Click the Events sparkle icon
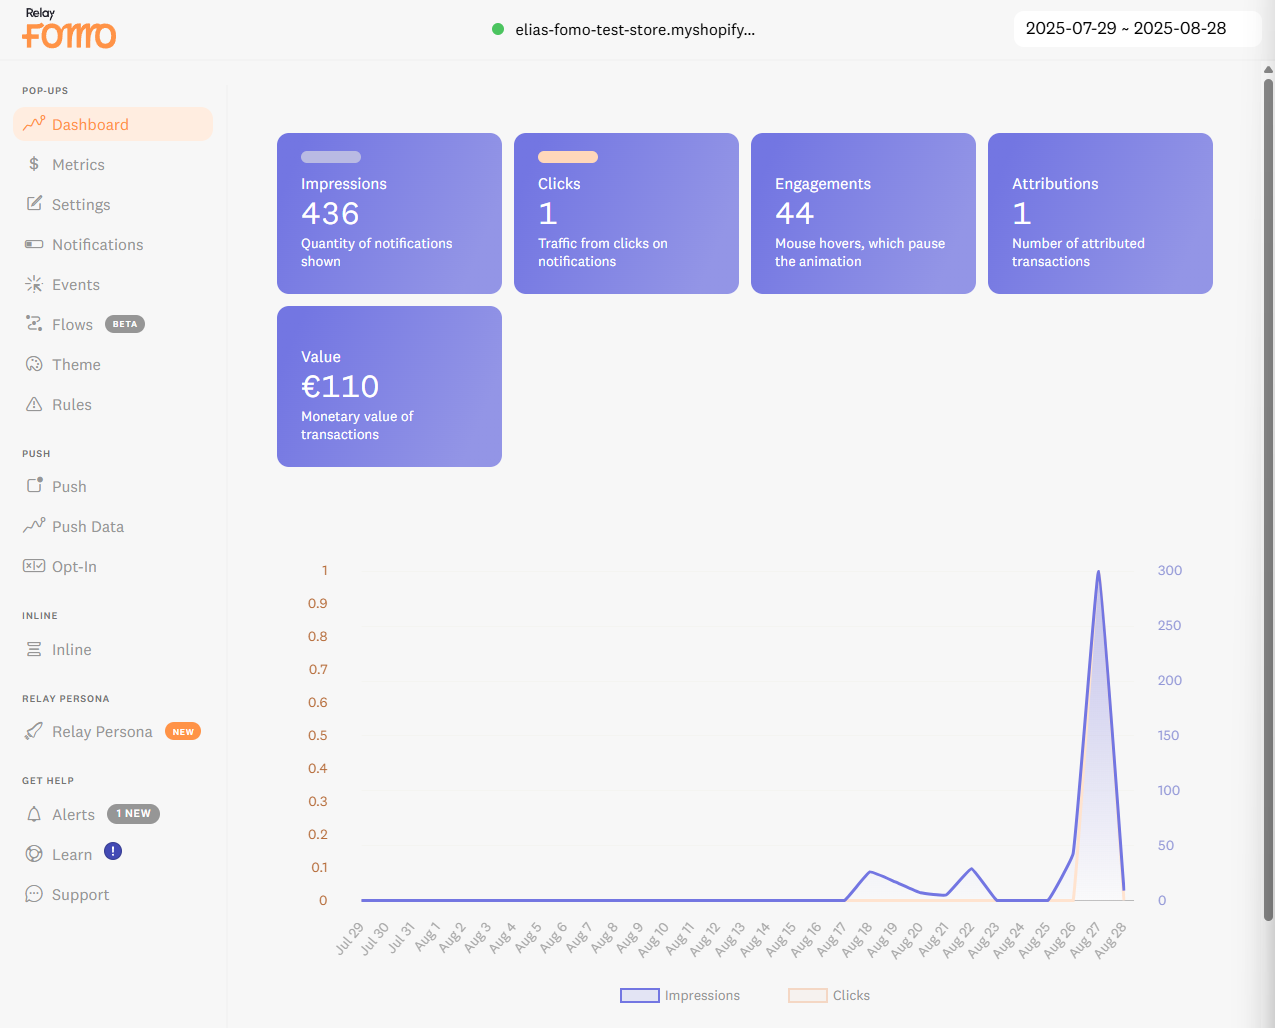Image resolution: width=1275 pixels, height=1028 pixels. [x=34, y=284]
